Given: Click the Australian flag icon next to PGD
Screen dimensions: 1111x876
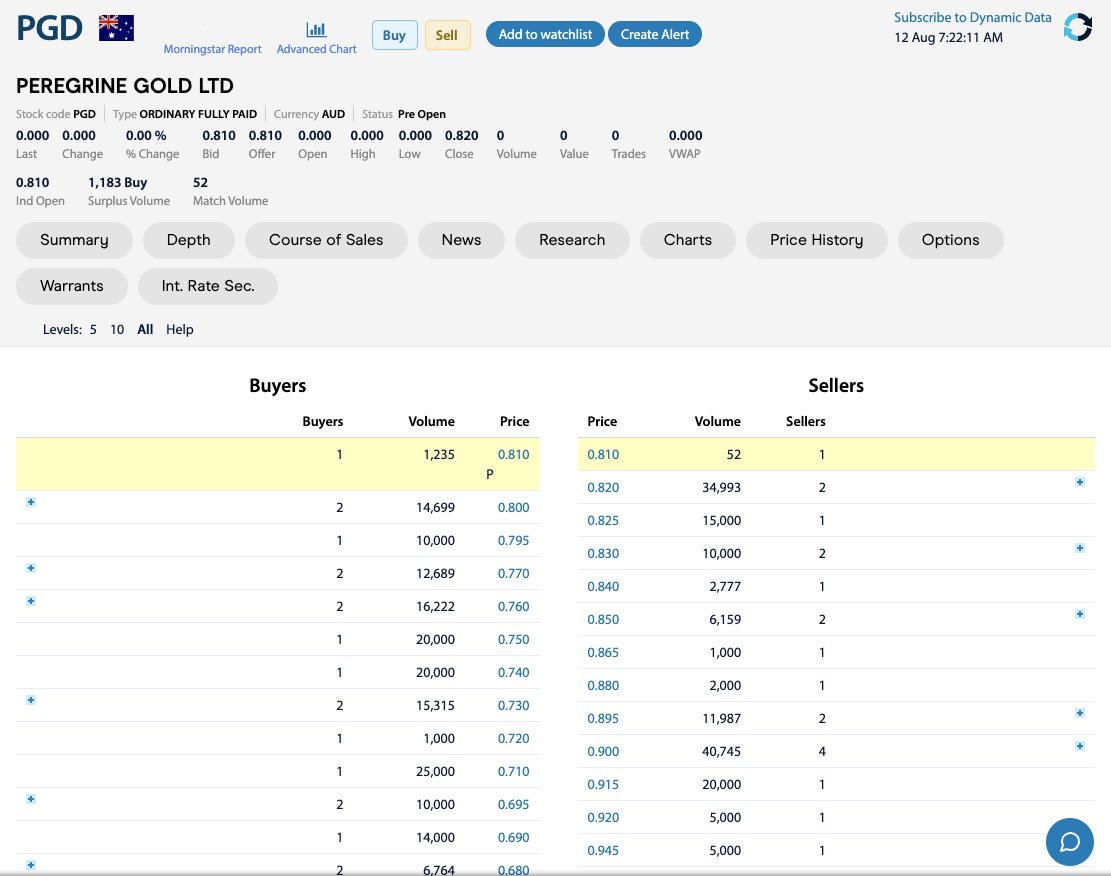Looking at the screenshot, I should [116, 28].
